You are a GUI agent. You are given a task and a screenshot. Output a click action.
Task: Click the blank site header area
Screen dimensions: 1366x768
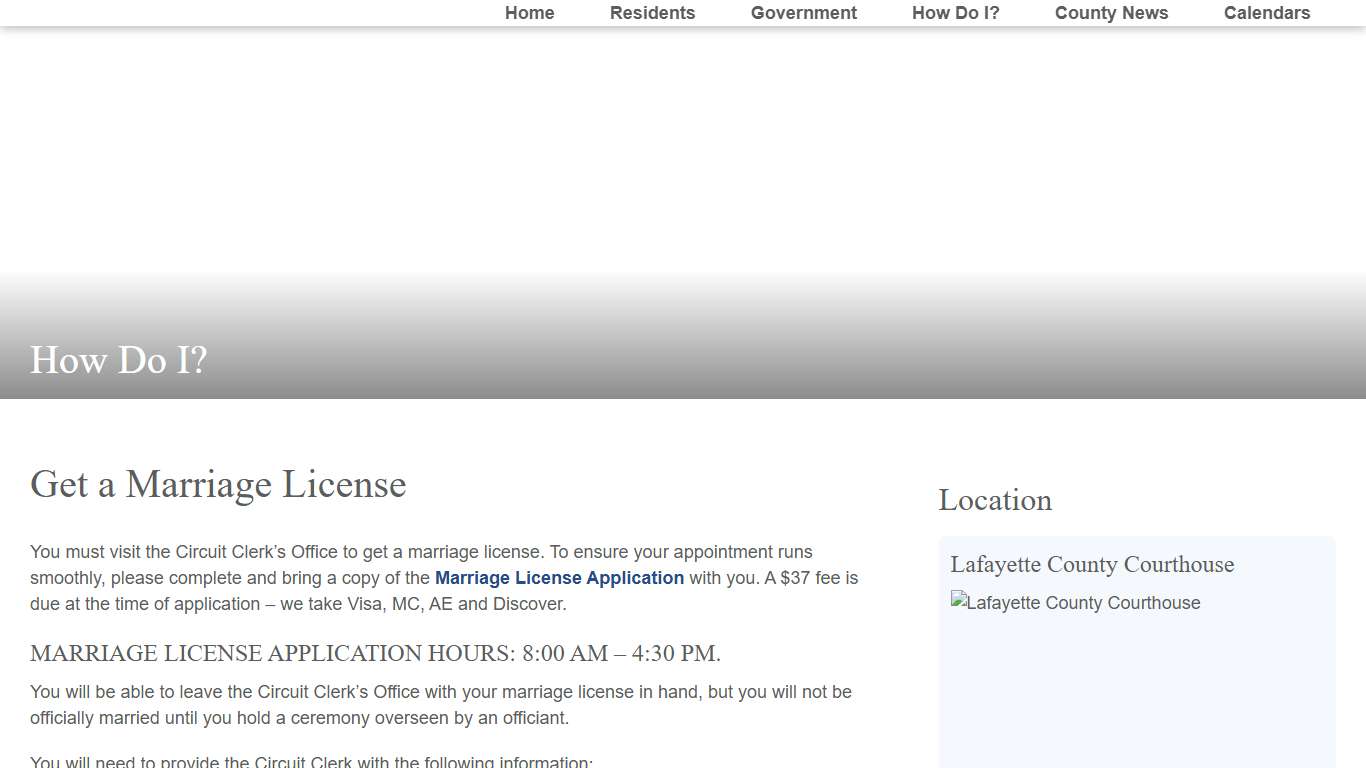pyautogui.click(x=683, y=150)
